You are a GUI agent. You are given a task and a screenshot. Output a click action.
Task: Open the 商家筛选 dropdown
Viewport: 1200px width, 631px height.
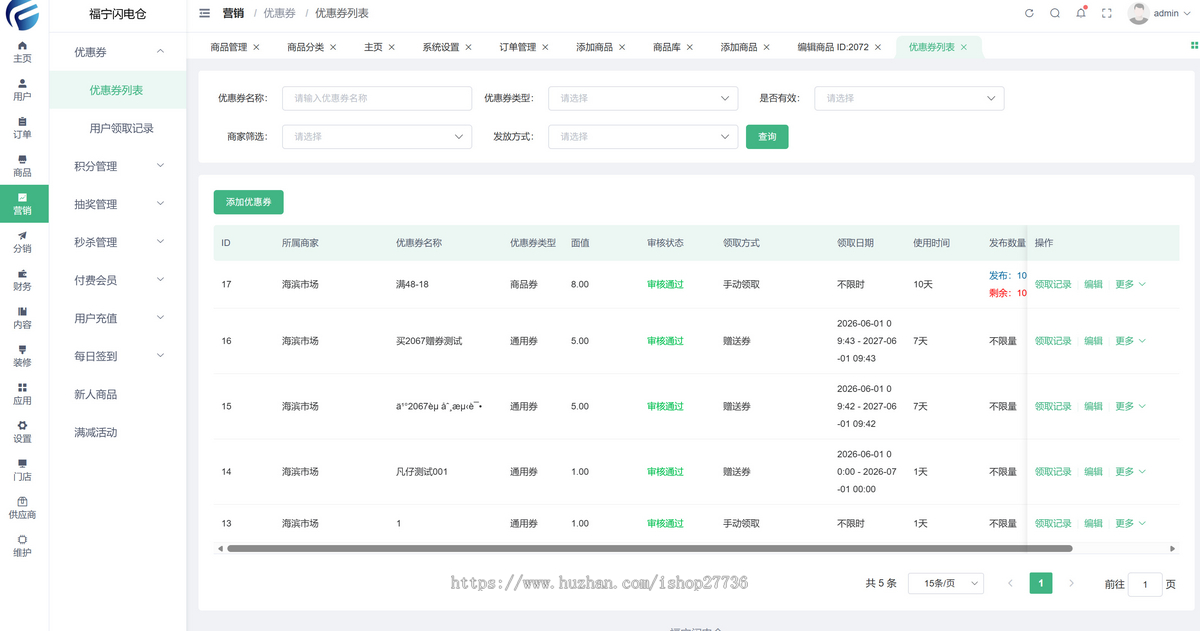click(x=377, y=136)
